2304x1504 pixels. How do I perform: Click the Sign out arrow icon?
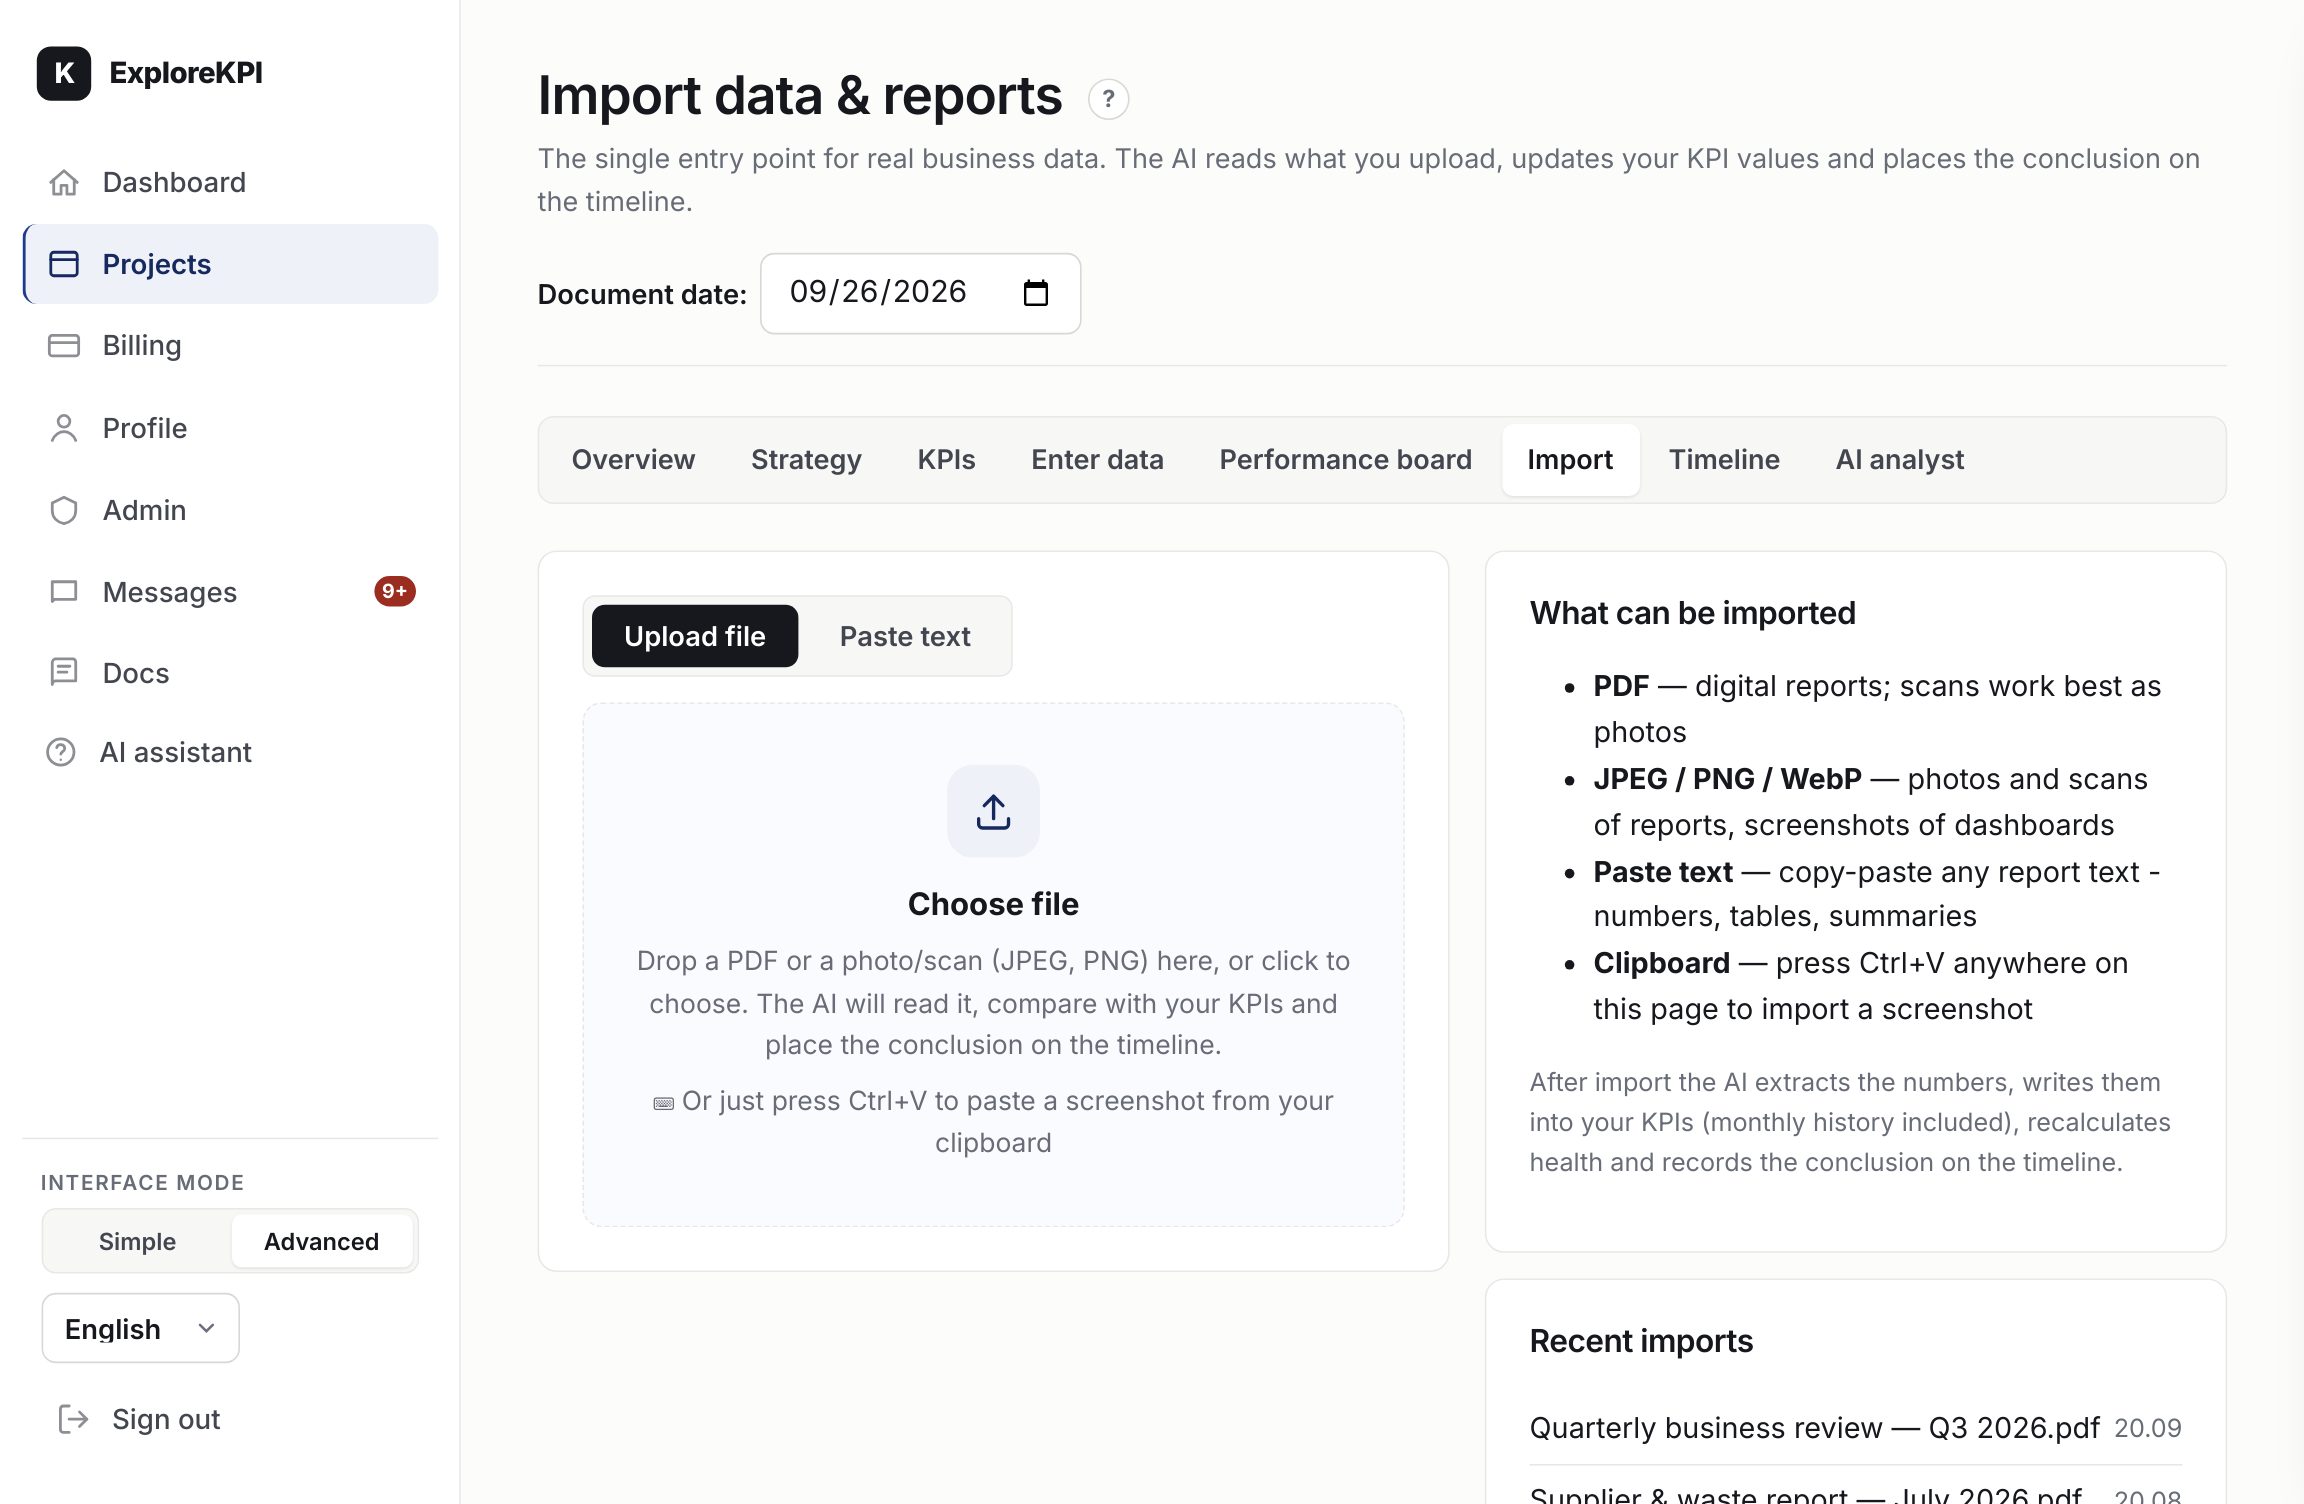pyautogui.click(x=74, y=1419)
